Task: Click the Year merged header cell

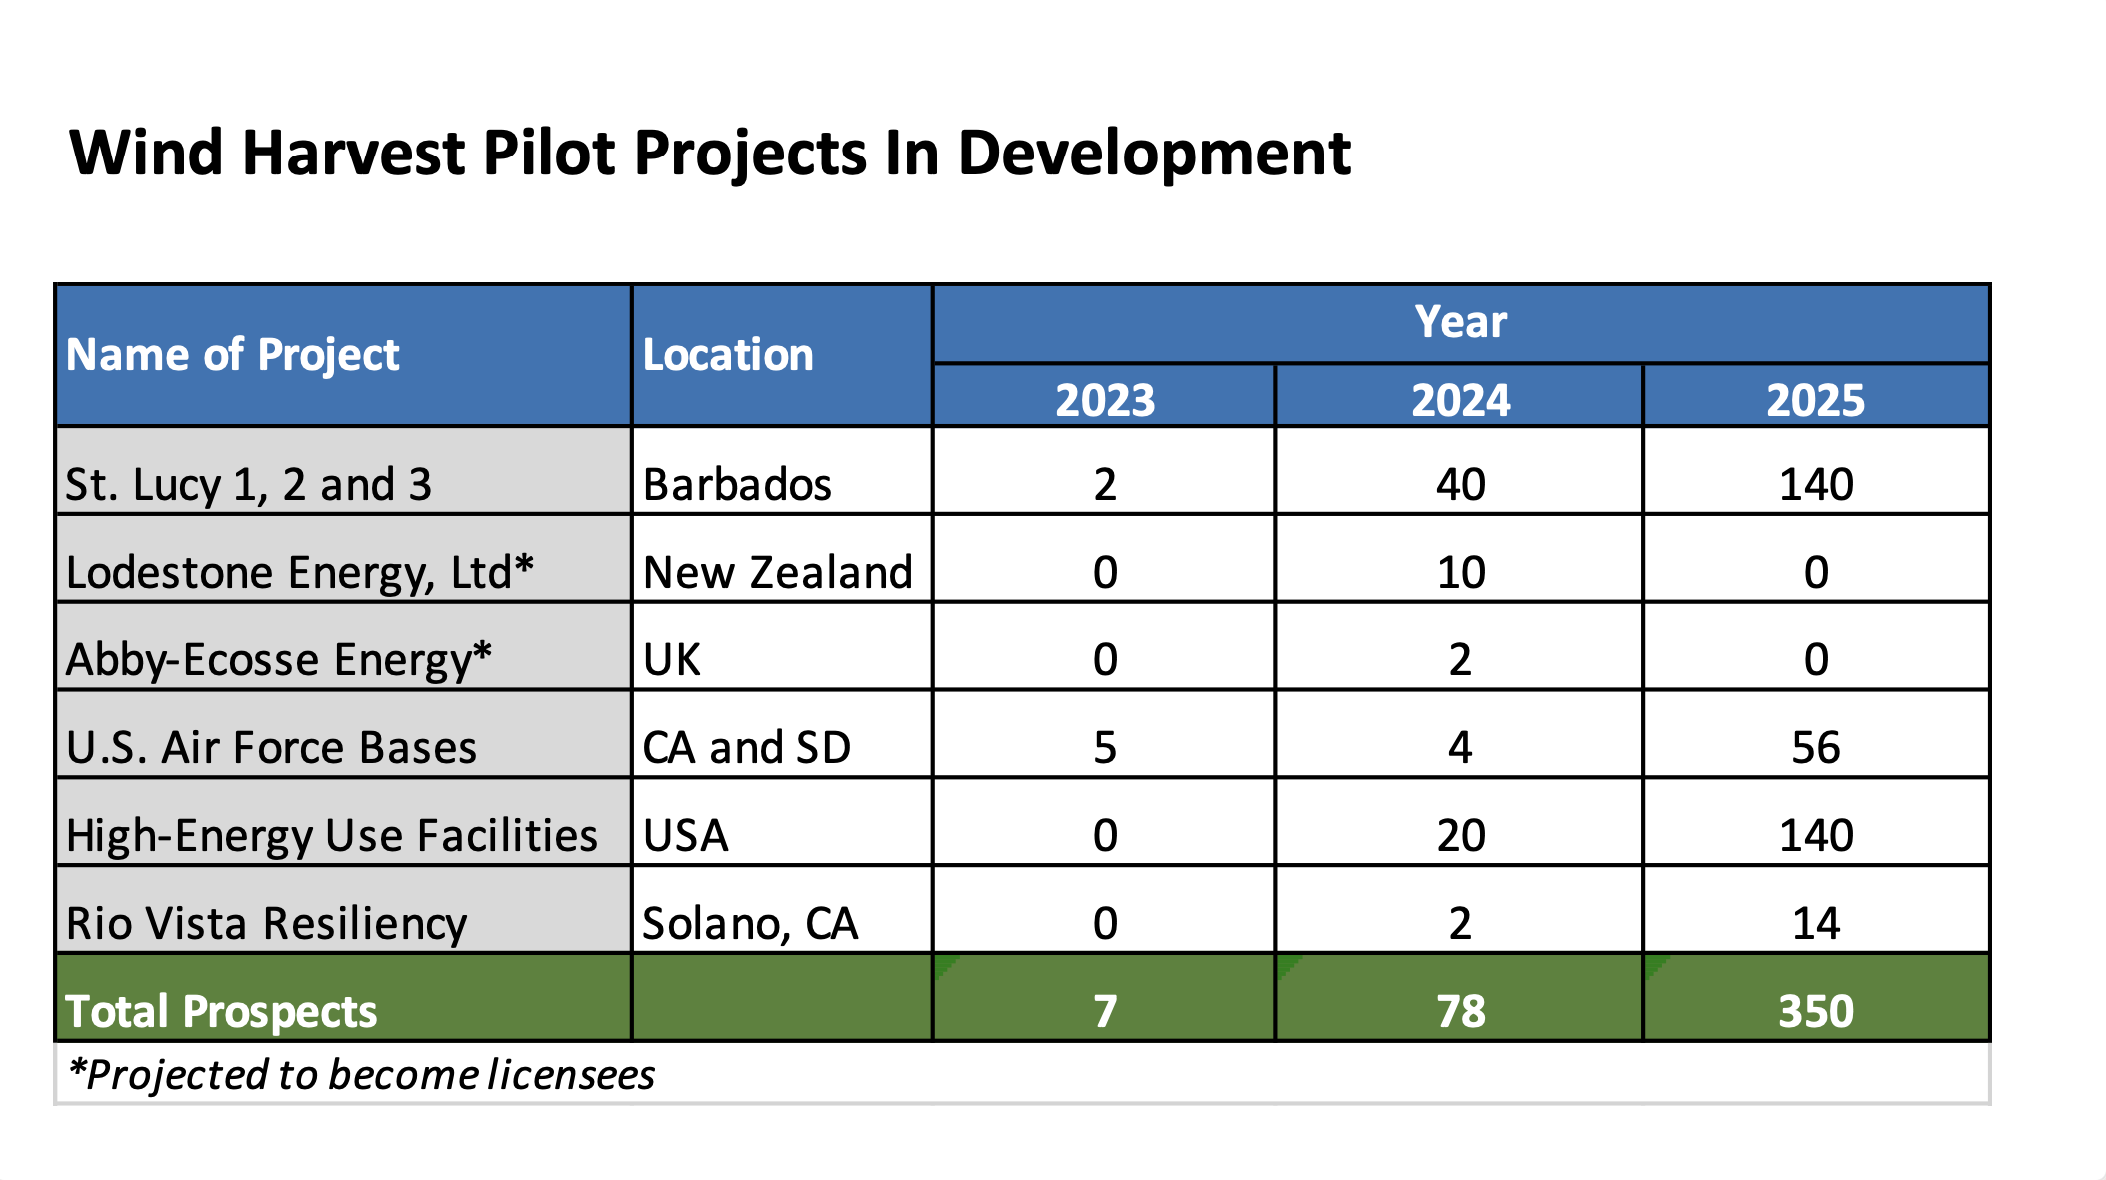Action: (1460, 322)
